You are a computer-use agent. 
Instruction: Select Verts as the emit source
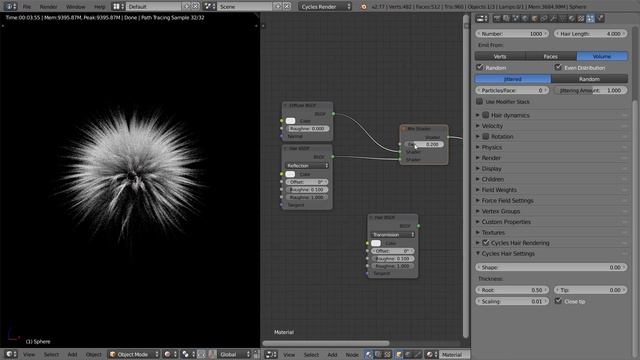500,56
